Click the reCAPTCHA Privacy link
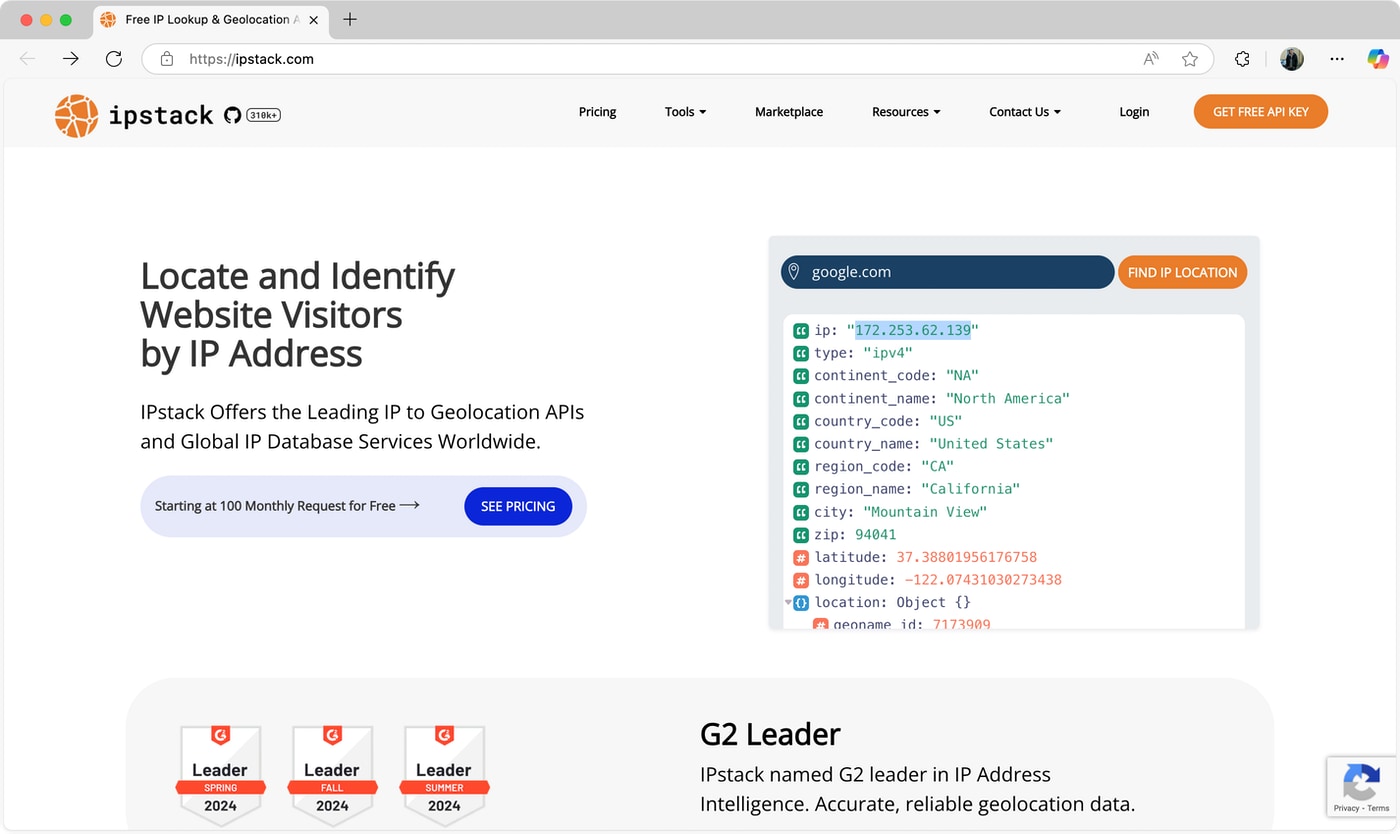Viewport: 1400px width, 834px height. (x=1346, y=808)
